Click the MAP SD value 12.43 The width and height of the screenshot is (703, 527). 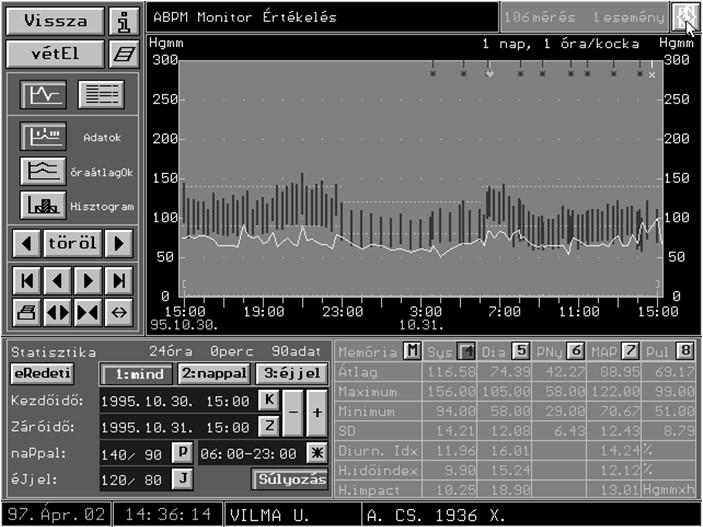click(620, 431)
